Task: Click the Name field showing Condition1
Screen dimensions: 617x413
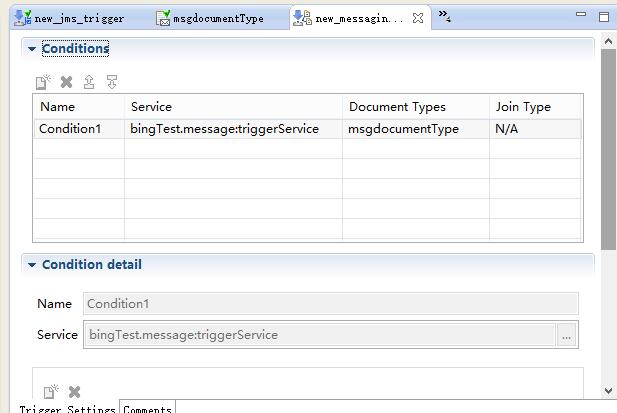Action: coord(330,304)
